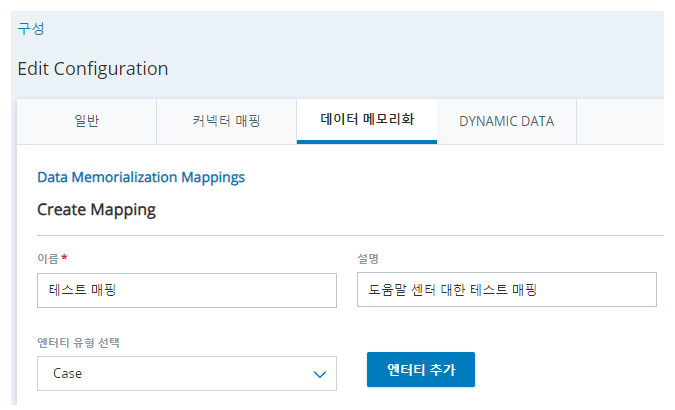675x410 pixels.
Task: Click the 엔터티 유형 선택 label
Action: 78,343
